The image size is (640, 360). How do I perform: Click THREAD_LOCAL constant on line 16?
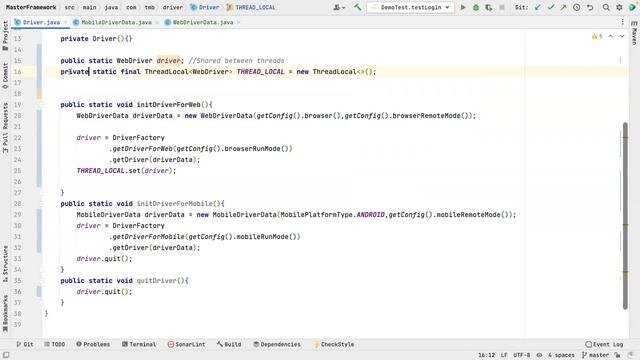click(260, 72)
